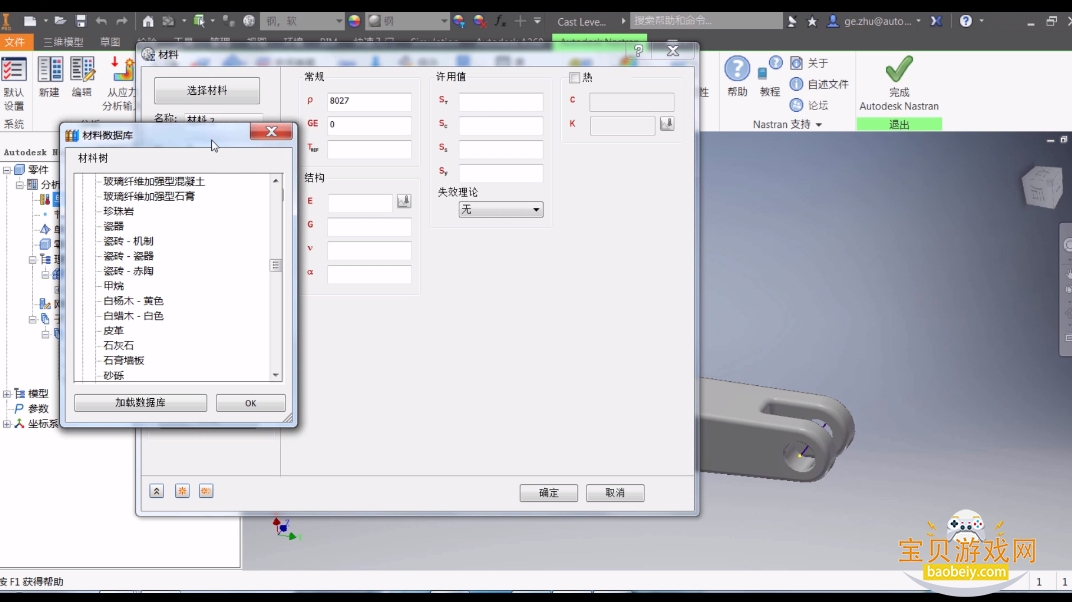Screen dimensions: 1072x602
Task: Open the Forum (论坛) item
Action: (809, 105)
